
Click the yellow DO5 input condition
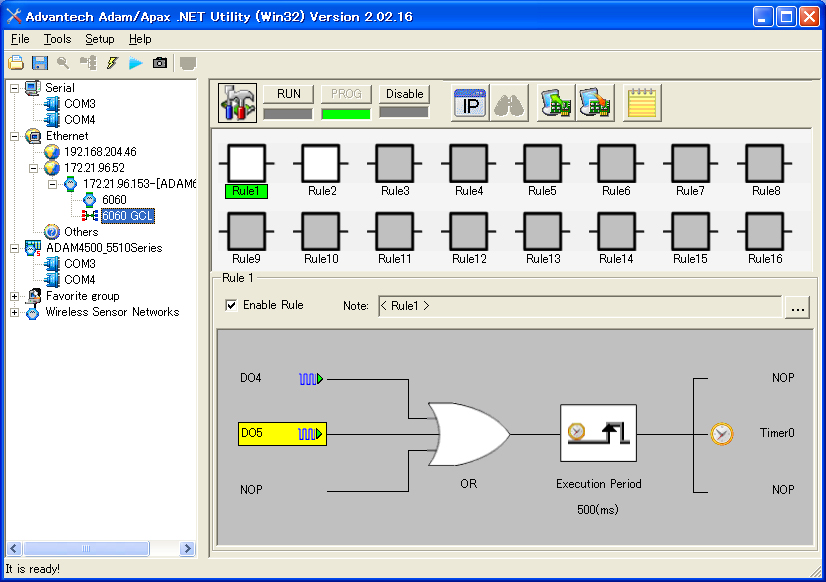pos(282,434)
